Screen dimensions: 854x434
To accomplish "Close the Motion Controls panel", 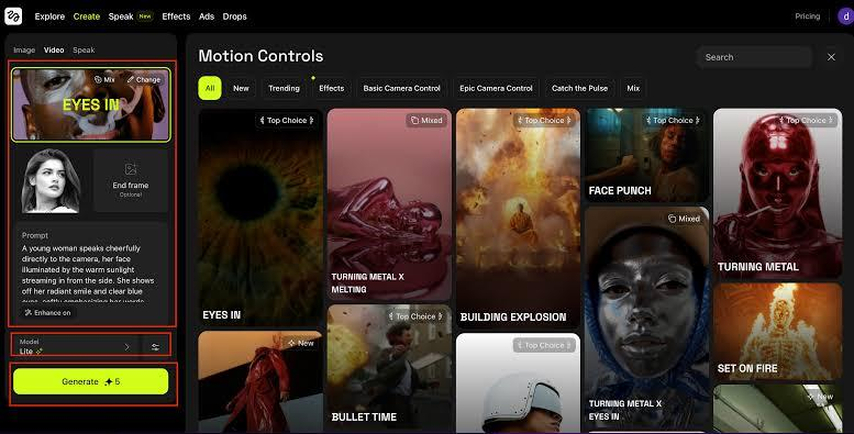I will [x=831, y=57].
